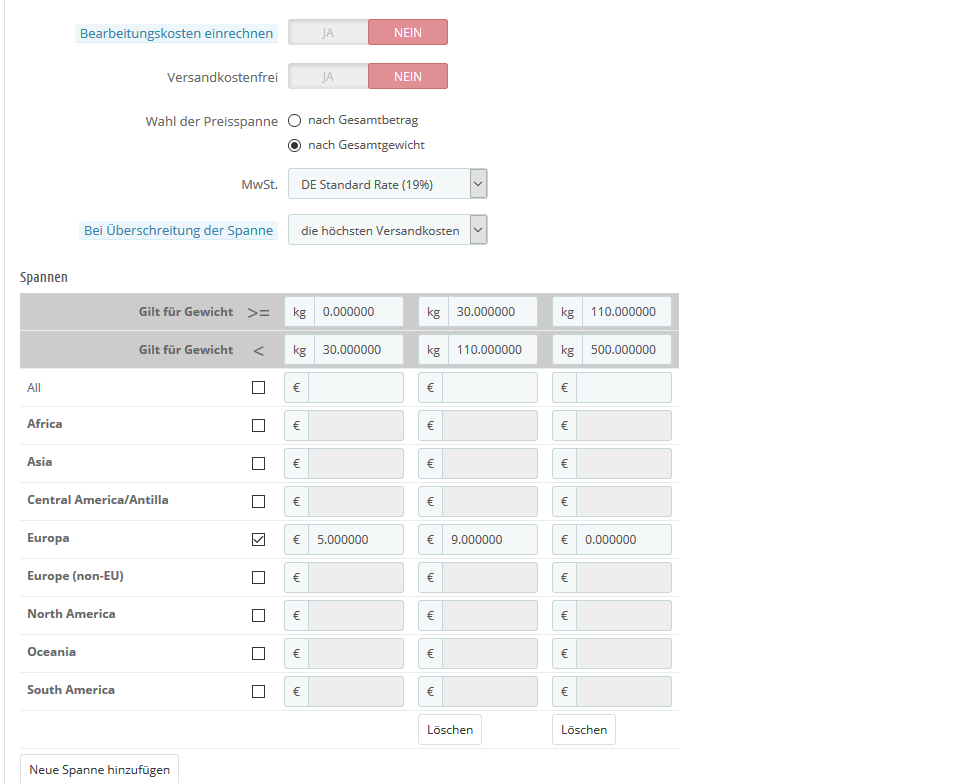This screenshot has height=783, width=960.
Task: Edit Europa price 9.000000 field
Action: (x=490, y=539)
